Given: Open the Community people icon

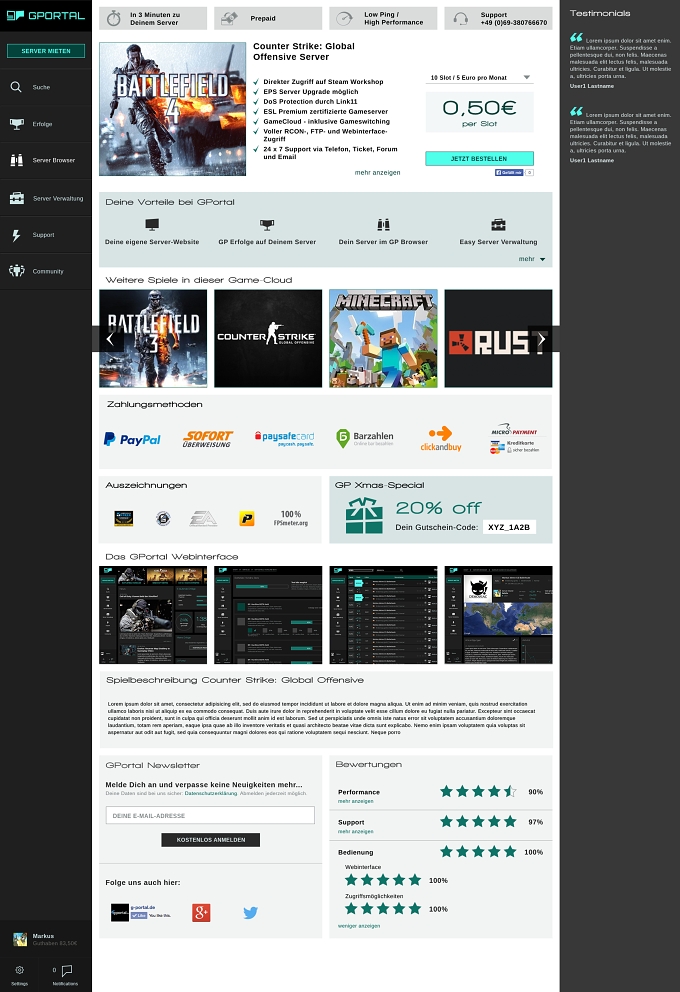Looking at the screenshot, I should [x=16, y=271].
